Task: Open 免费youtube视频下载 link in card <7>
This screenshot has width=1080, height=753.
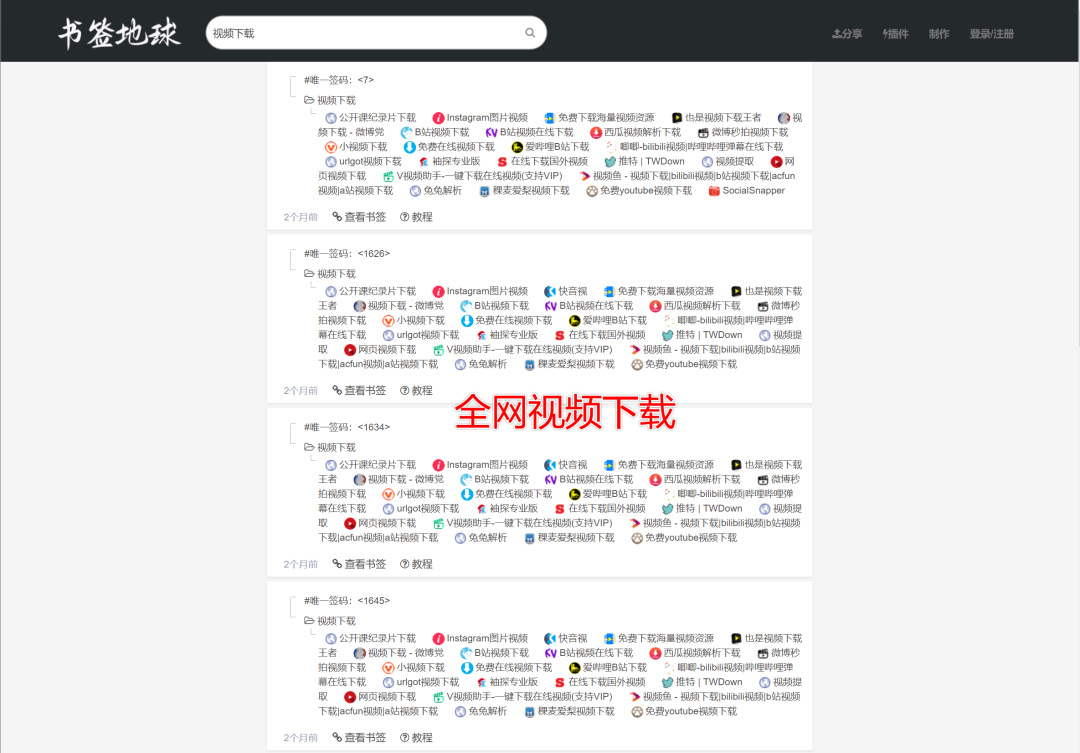Action: 645,191
